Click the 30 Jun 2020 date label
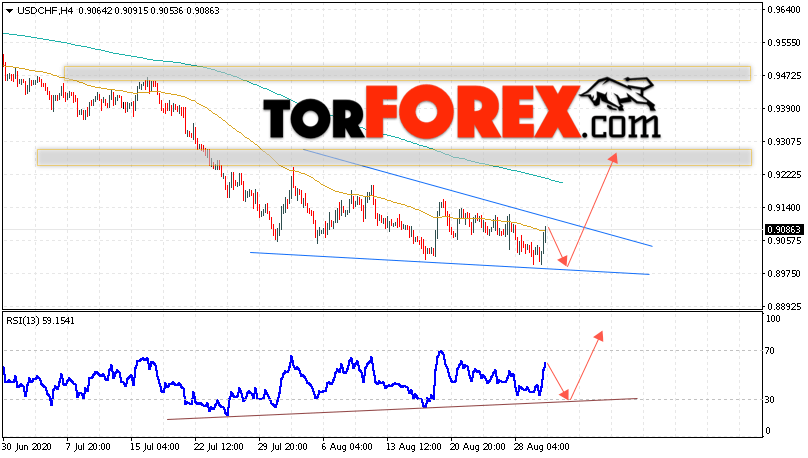This screenshot has width=808, height=458. [27, 447]
